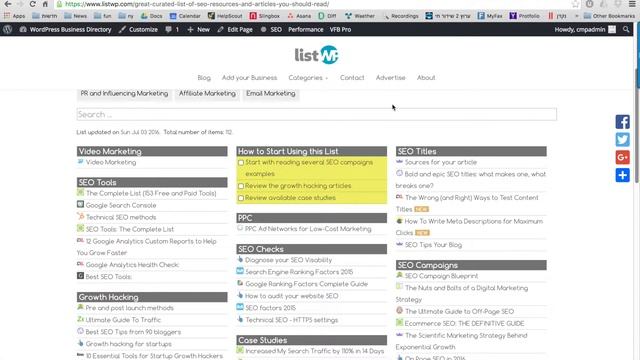Image resolution: width=640 pixels, height=360 pixels.
Task: Open 'Technical SEO - HTTPS settings' link
Action: pyautogui.click(x=291, y=320)
